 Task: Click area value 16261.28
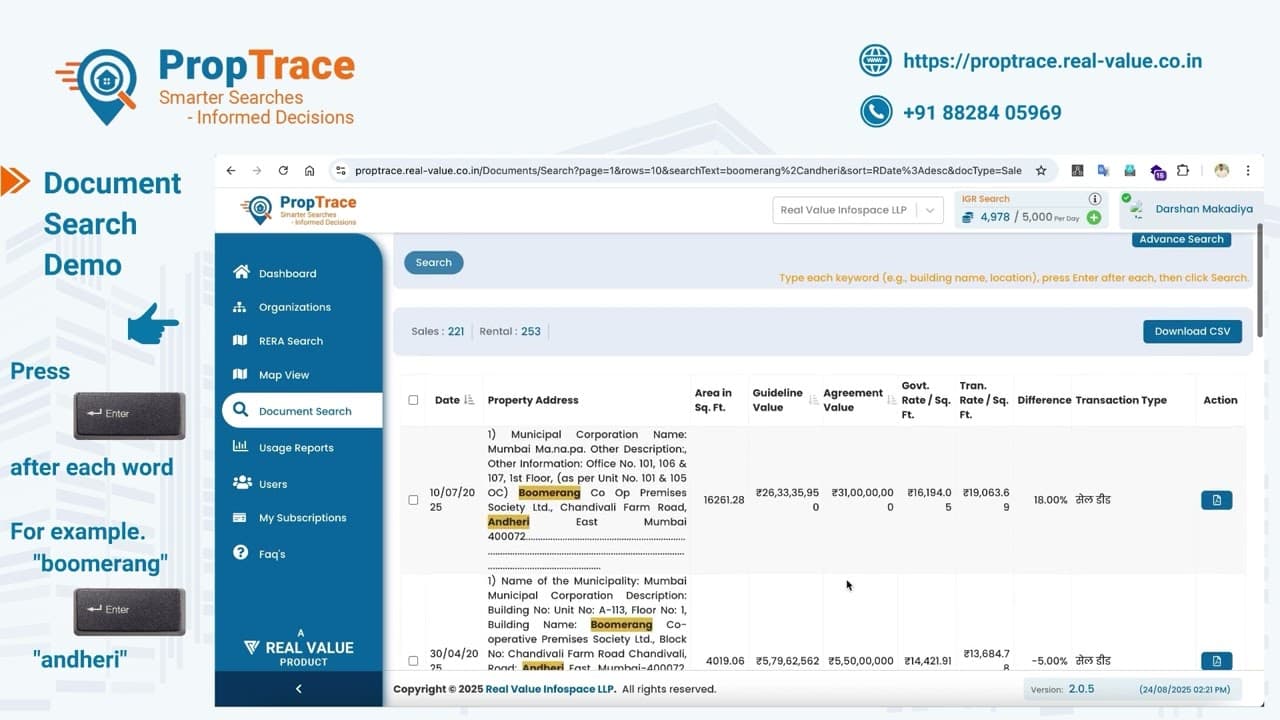click(x=724, y=500)
